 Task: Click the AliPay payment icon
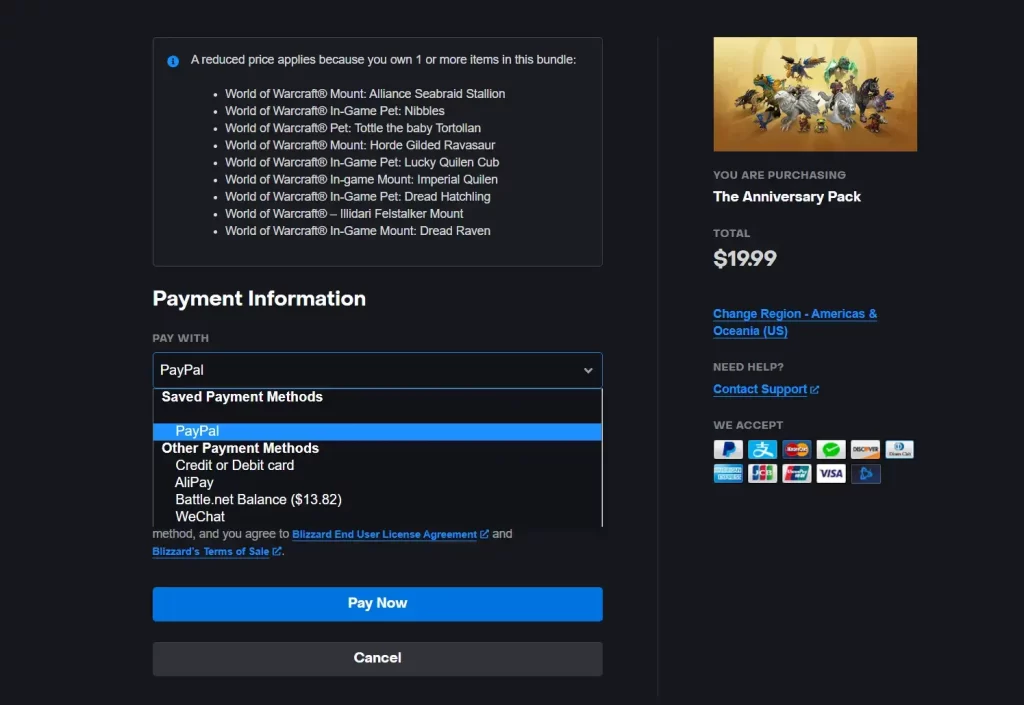click(762, 450)
